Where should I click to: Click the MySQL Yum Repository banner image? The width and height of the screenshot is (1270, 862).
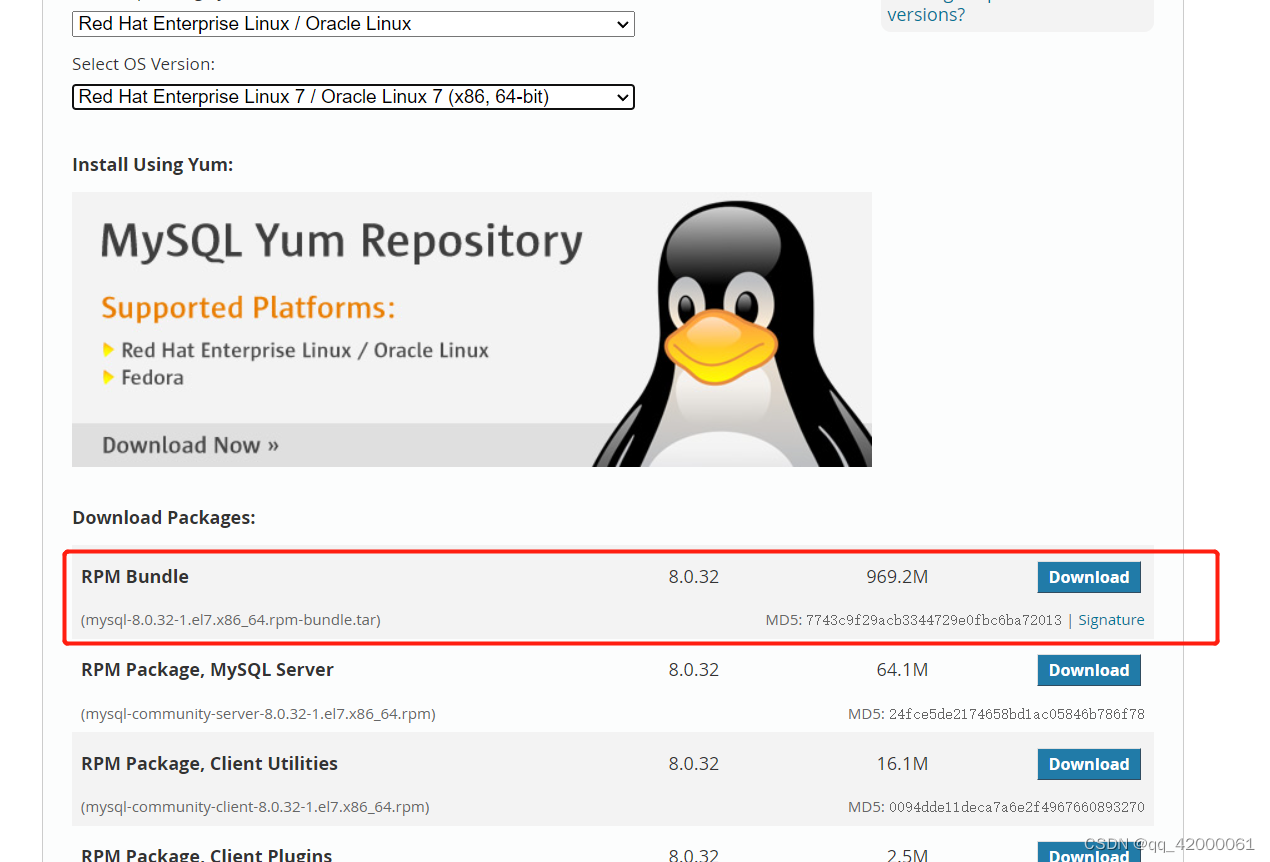[472, 329]
